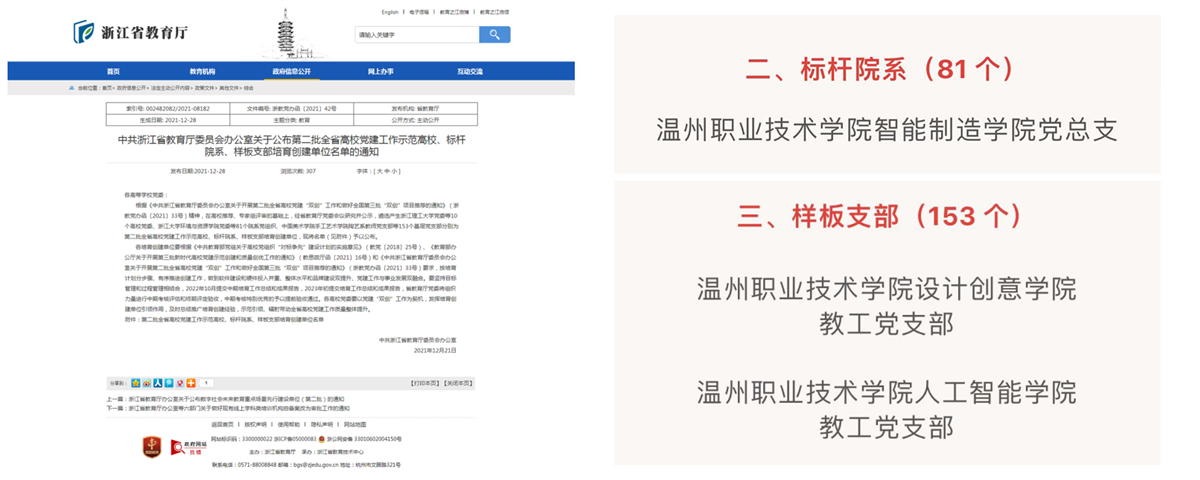1200x480 pixels.
Task: Click the search keyword input field
Action: click(416, 35)
